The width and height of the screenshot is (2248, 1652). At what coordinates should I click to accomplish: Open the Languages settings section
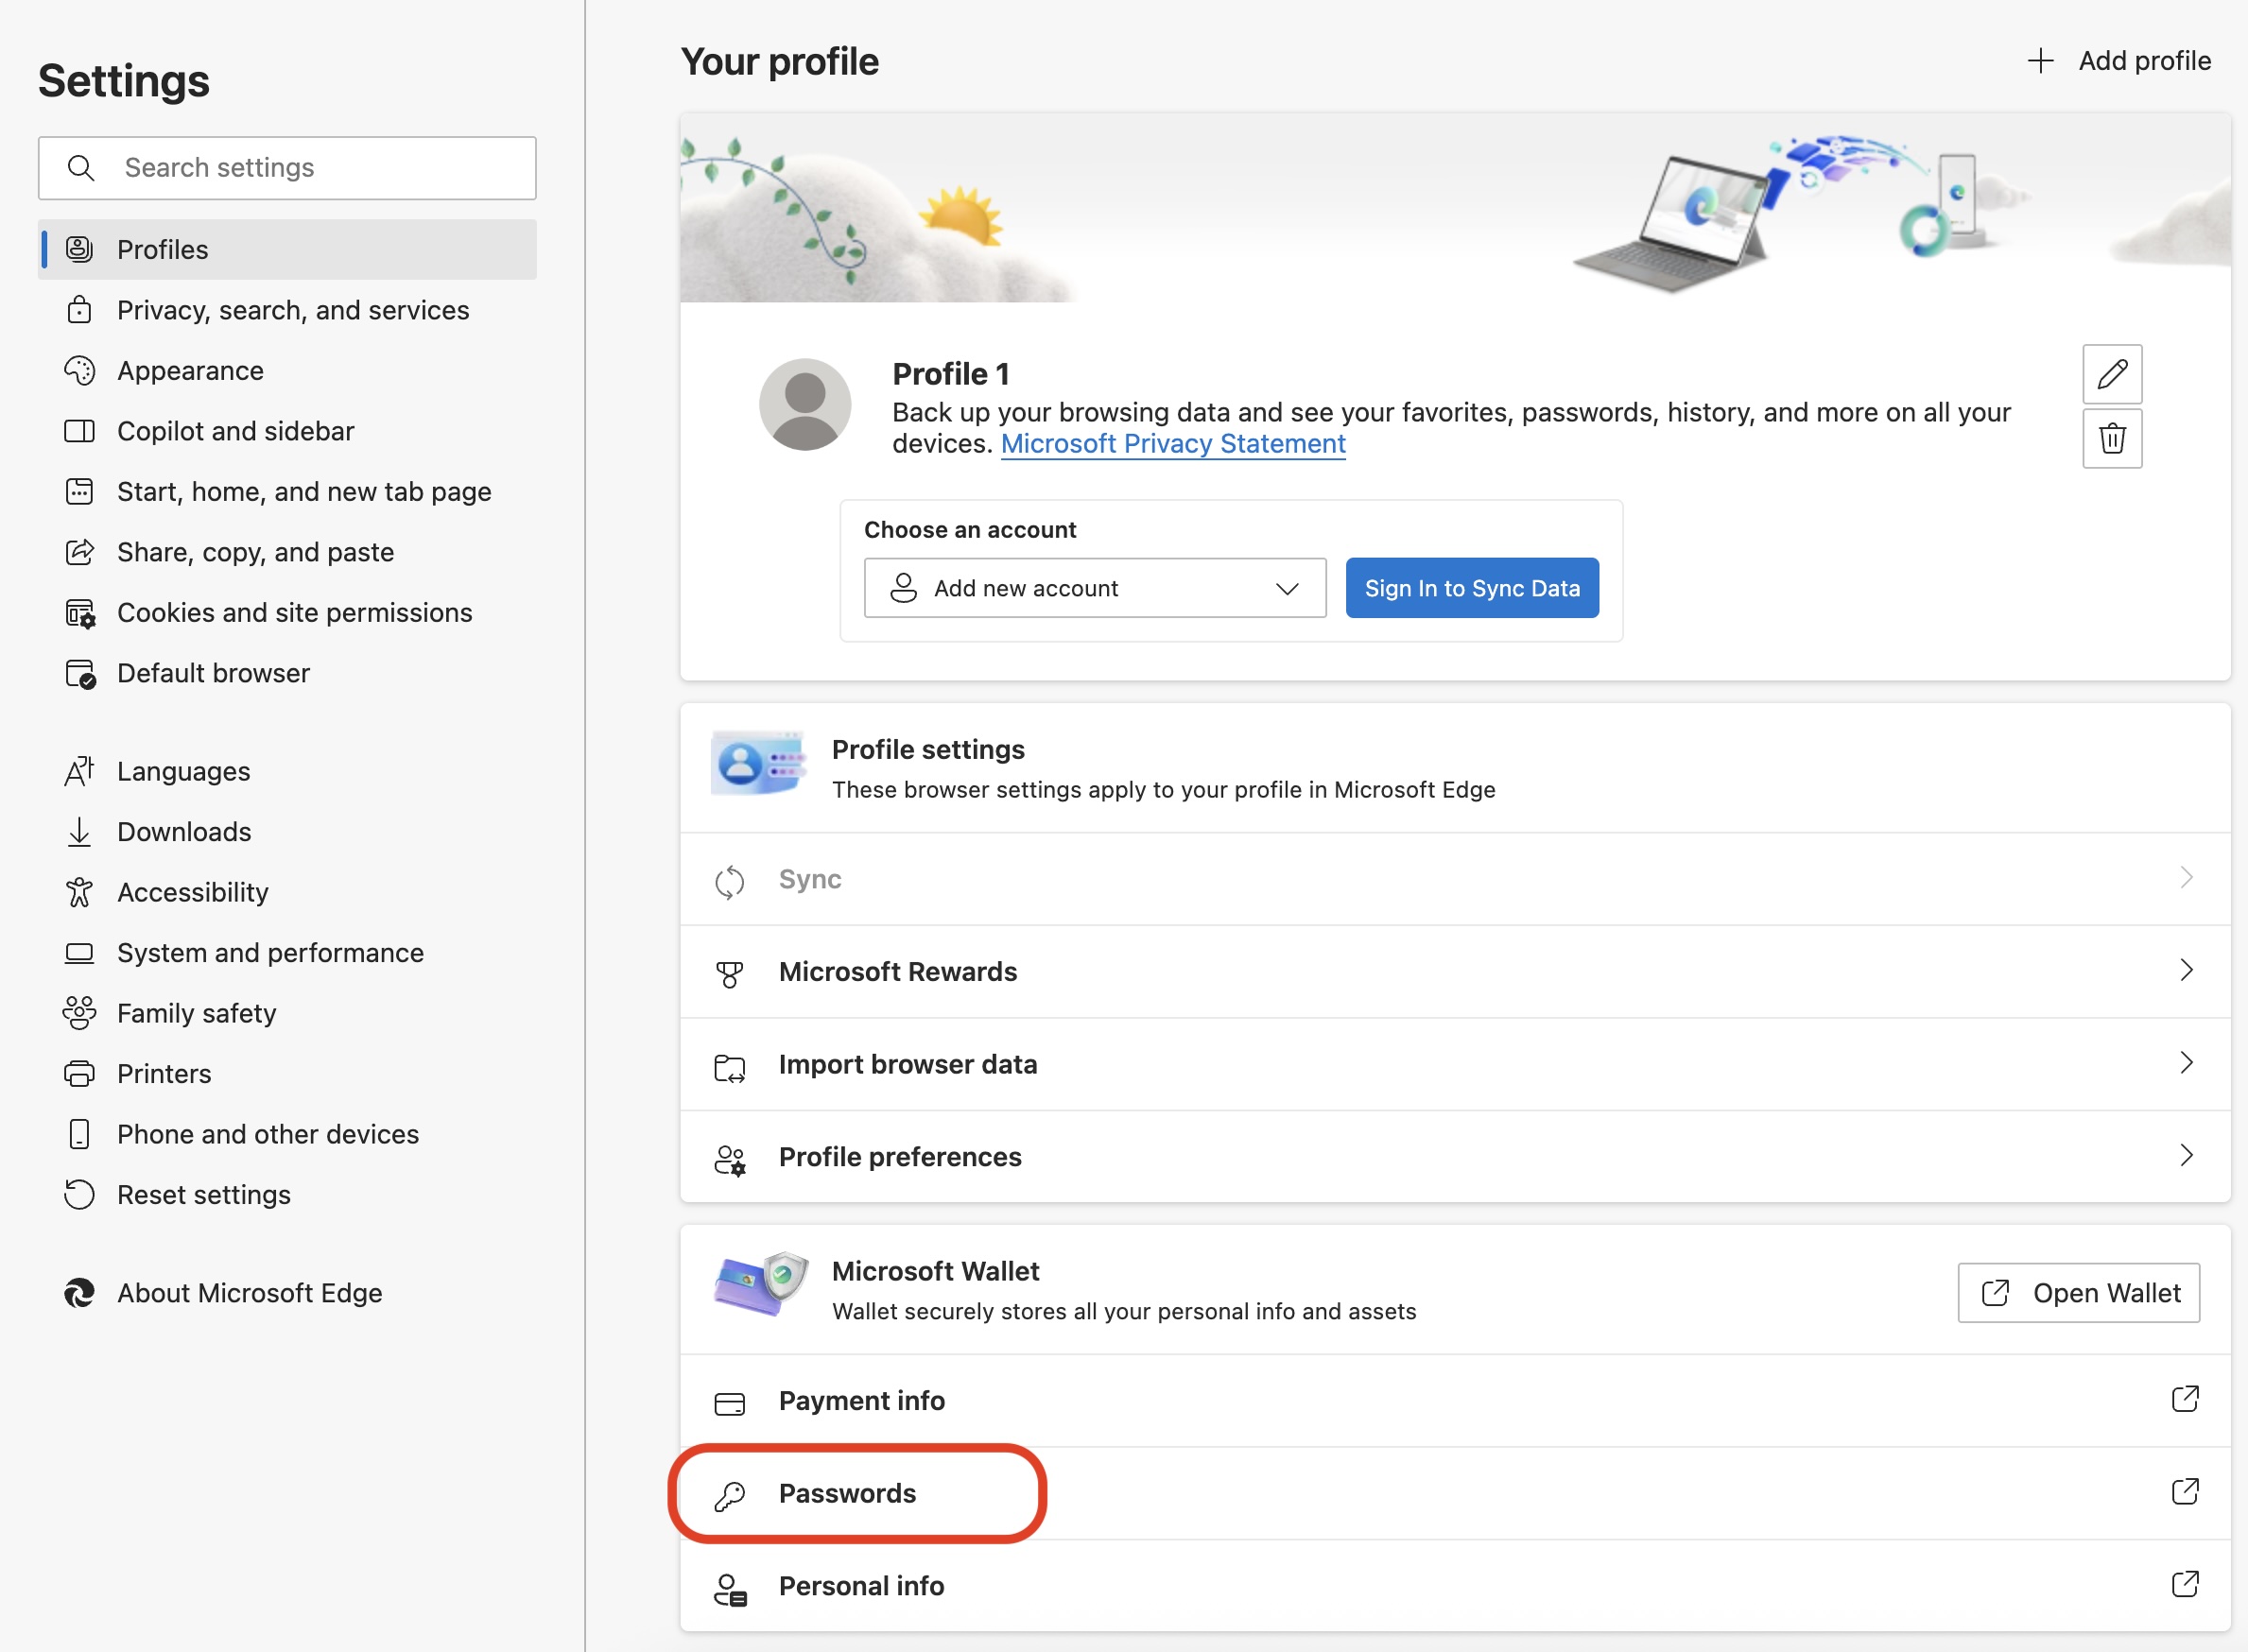288,771
